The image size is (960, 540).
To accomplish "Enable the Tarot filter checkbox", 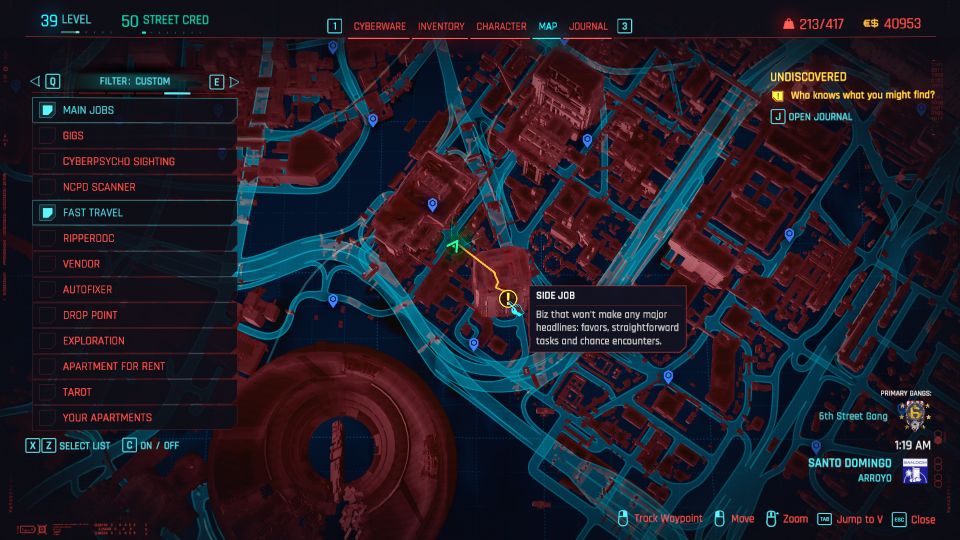I will [x=47, y=392].
